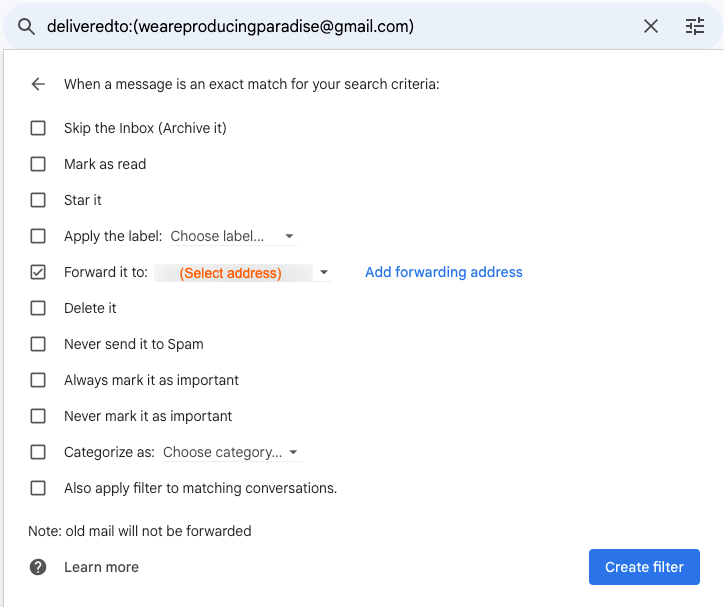Enable Never send it to Spam

coord(38,344)
